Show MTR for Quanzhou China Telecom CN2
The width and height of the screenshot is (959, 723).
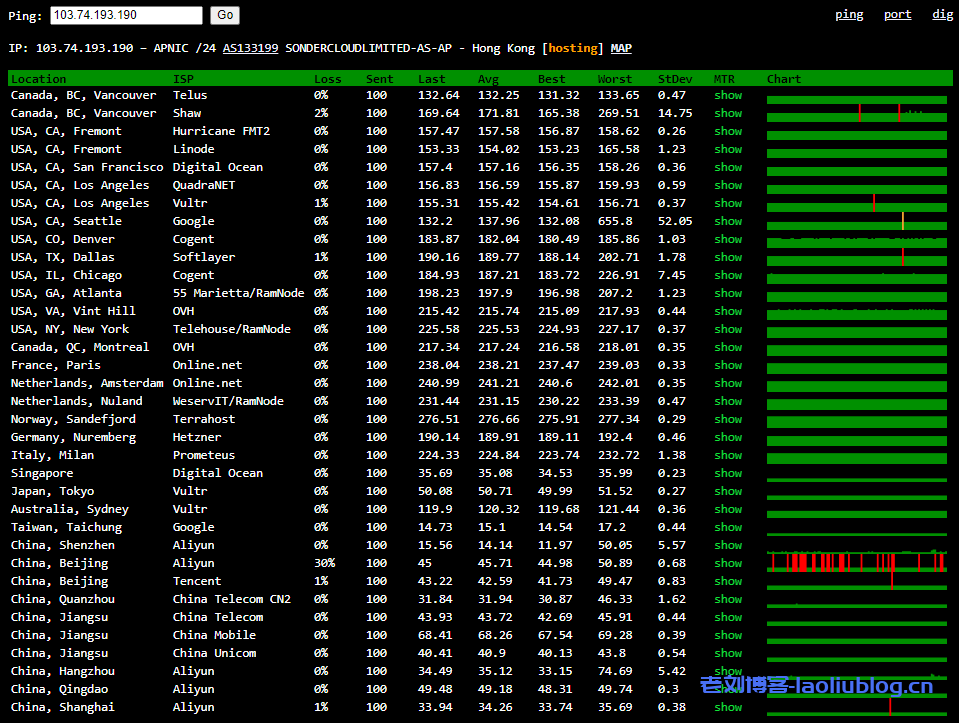[728, 600]
